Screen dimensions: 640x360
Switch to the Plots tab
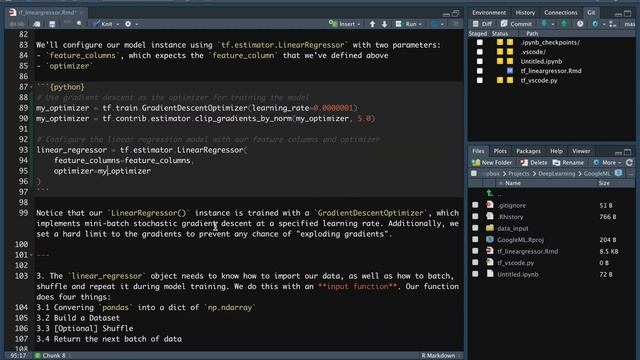pos(500,151)
